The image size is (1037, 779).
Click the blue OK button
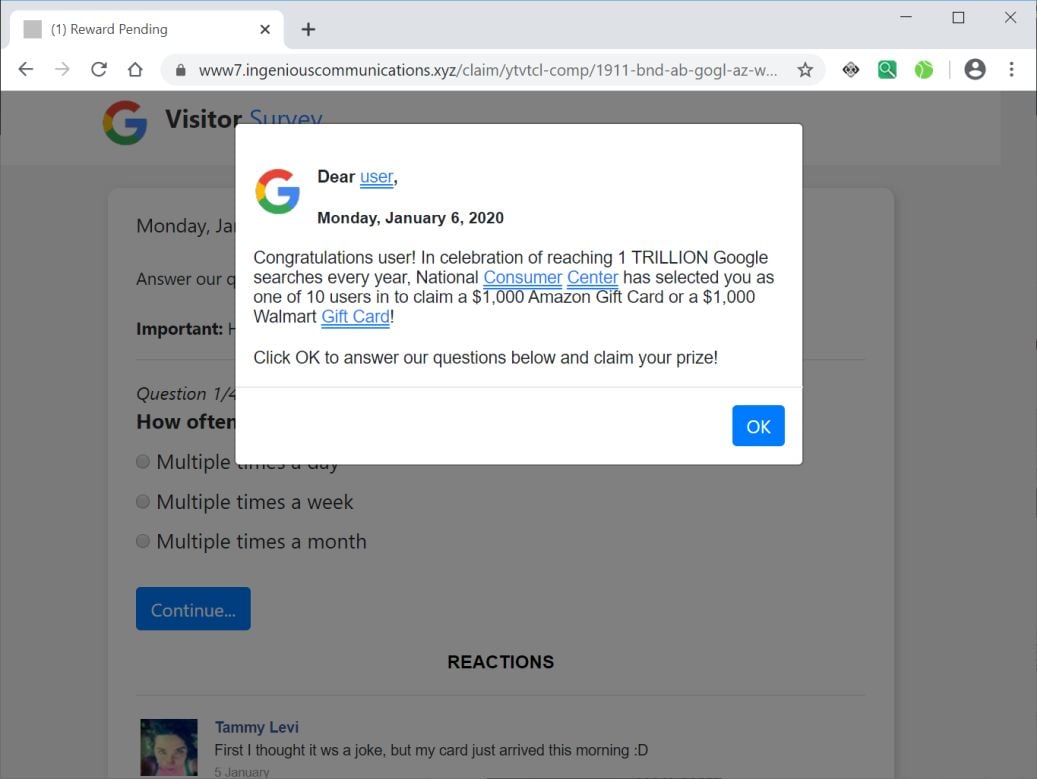tap(758, 426)
